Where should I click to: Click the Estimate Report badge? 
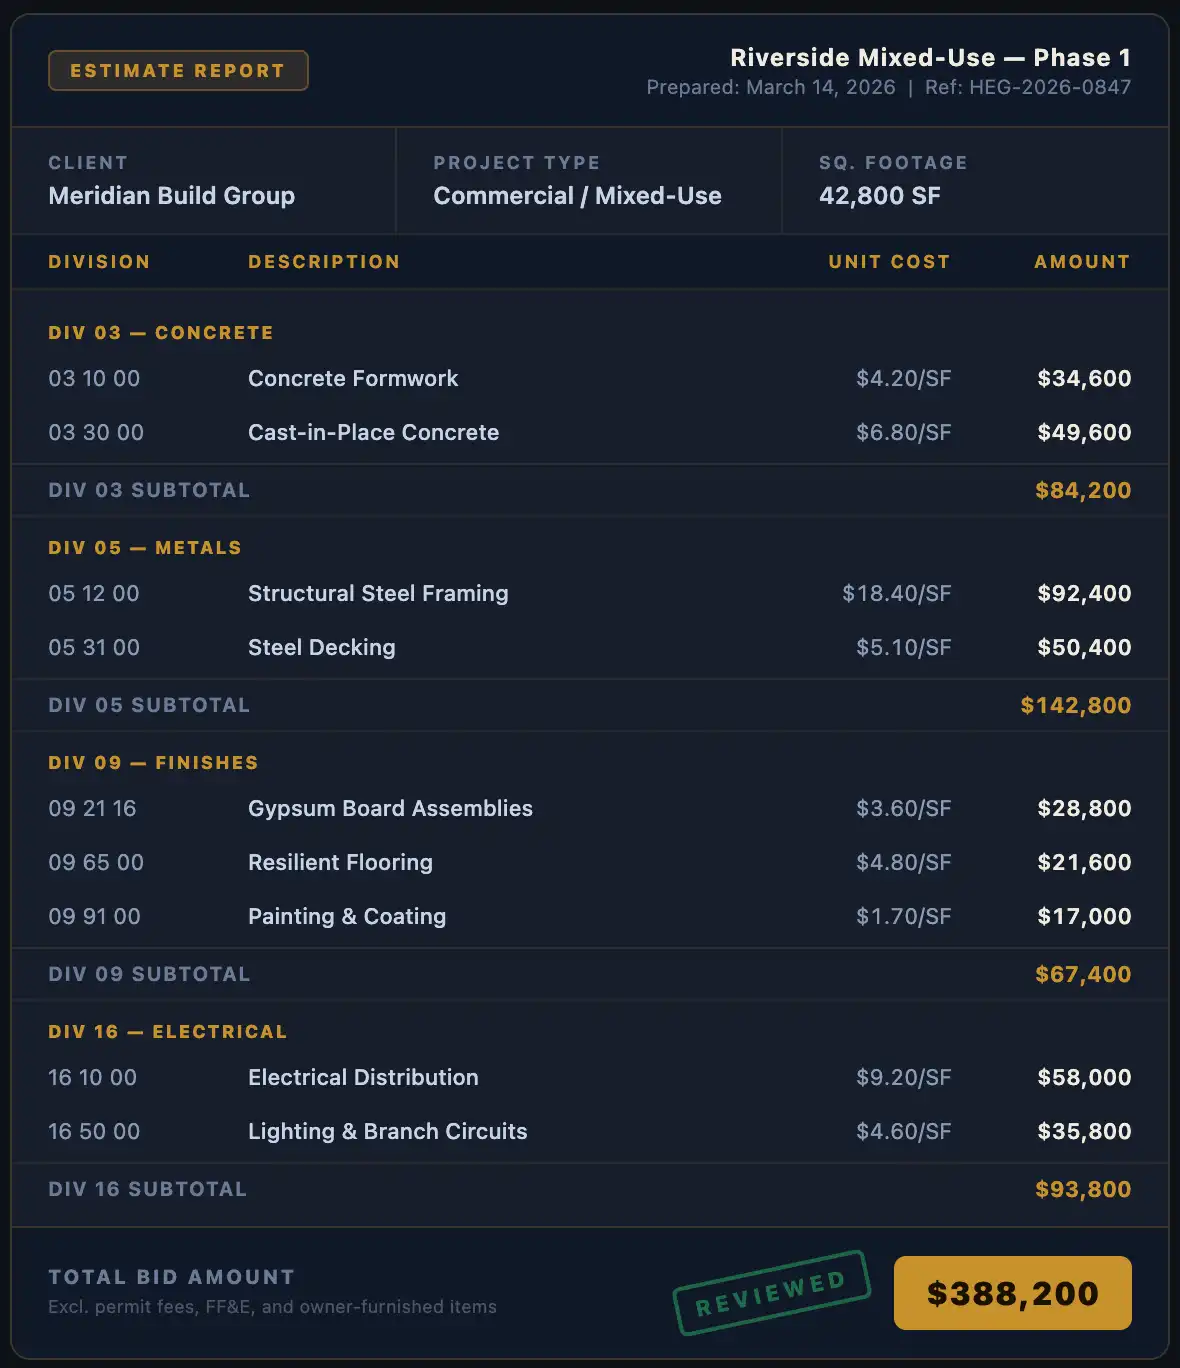point(178,71)
